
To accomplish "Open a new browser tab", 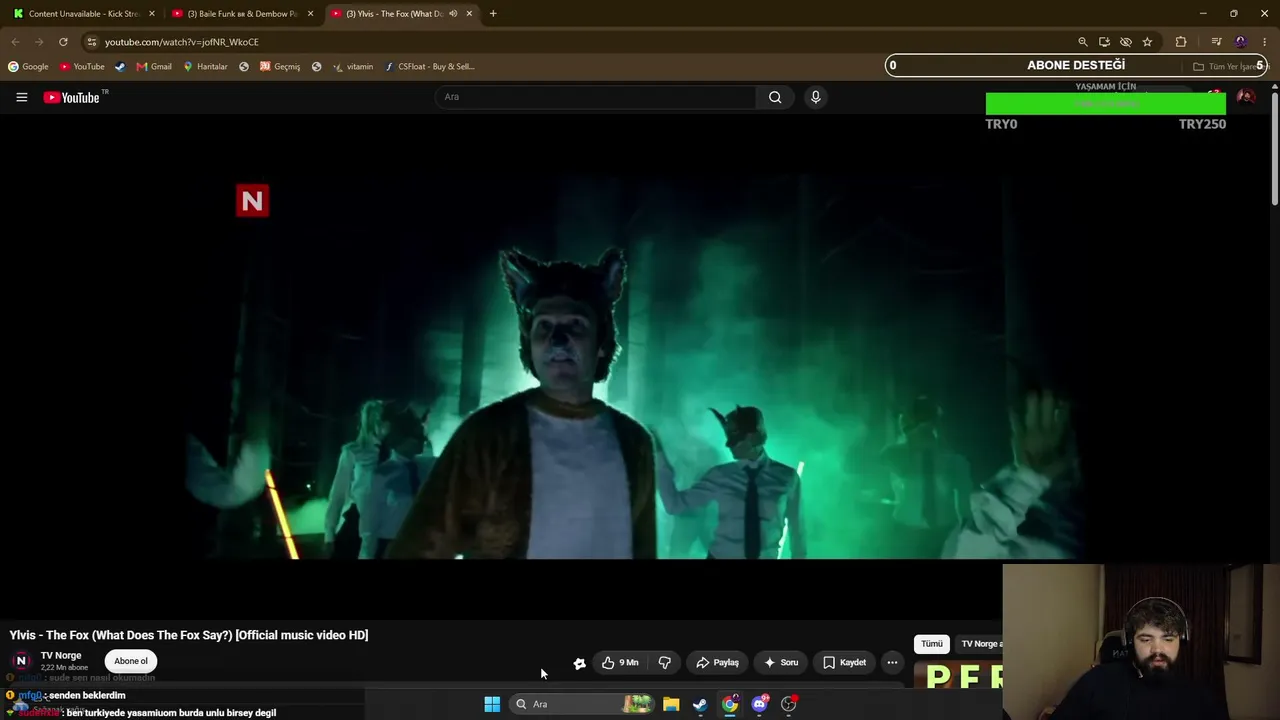I will pos(493,14).
